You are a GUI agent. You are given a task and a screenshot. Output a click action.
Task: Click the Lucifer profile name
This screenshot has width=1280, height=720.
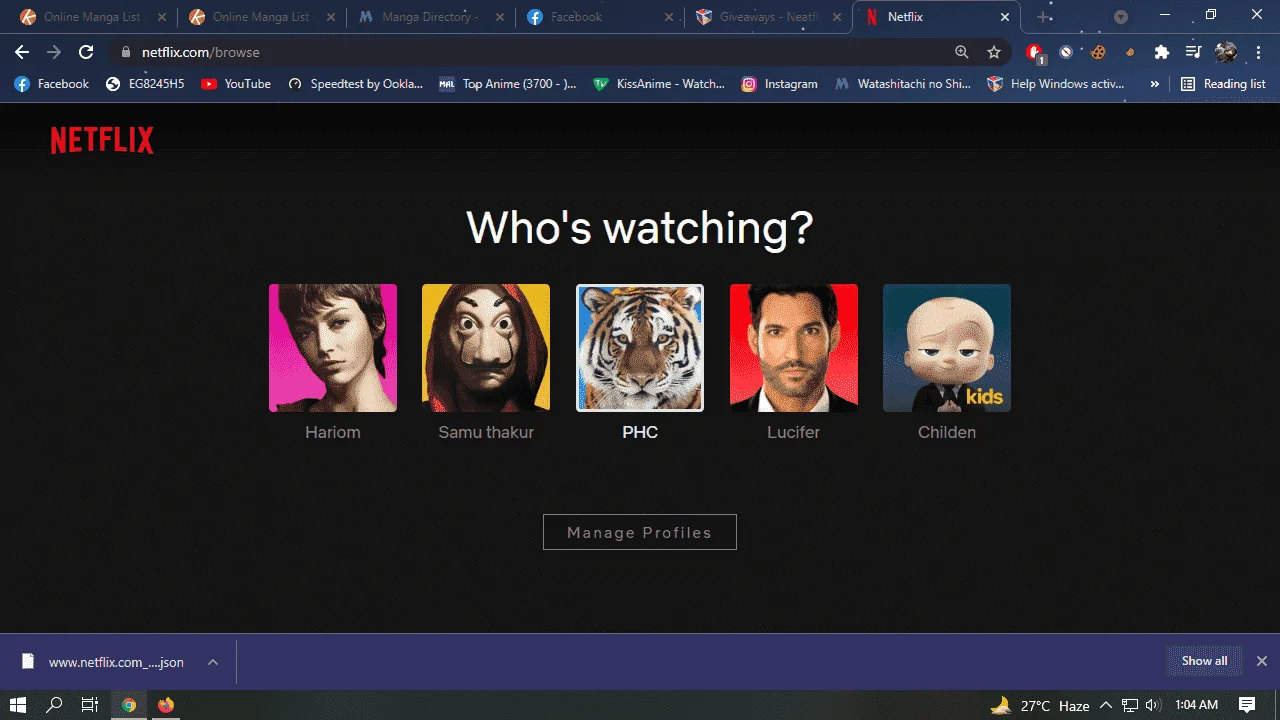[x=794, y=432]
